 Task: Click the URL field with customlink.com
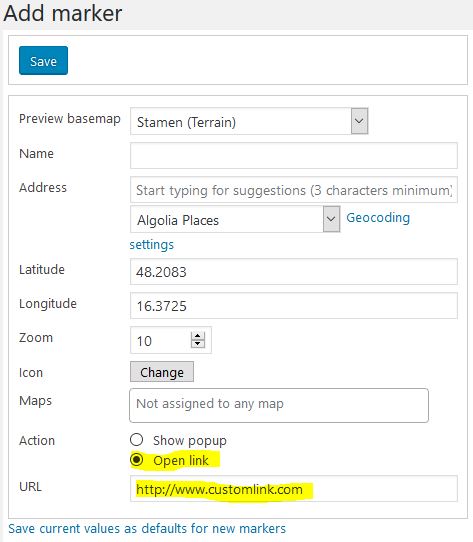[294, 489]
